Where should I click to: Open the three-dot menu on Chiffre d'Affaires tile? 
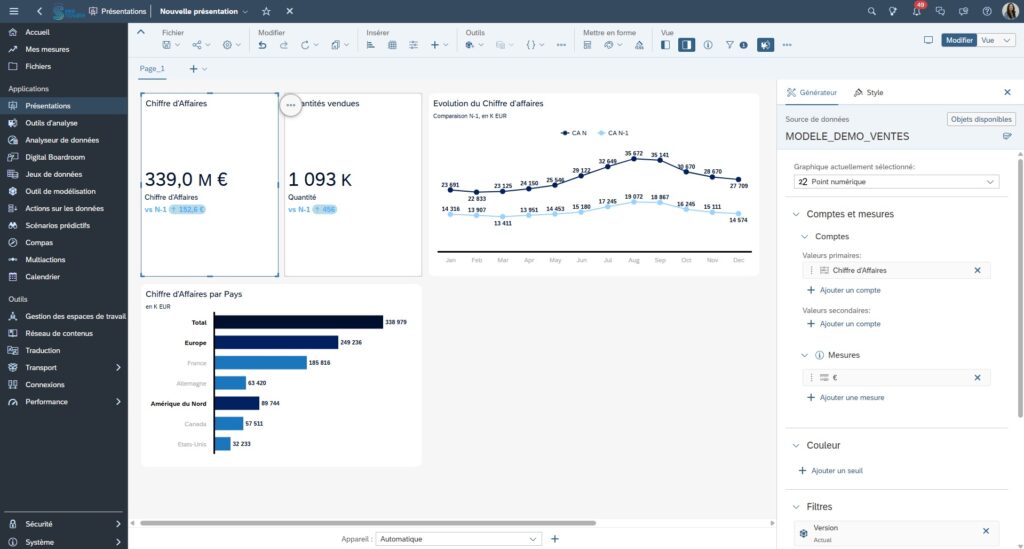290,104
